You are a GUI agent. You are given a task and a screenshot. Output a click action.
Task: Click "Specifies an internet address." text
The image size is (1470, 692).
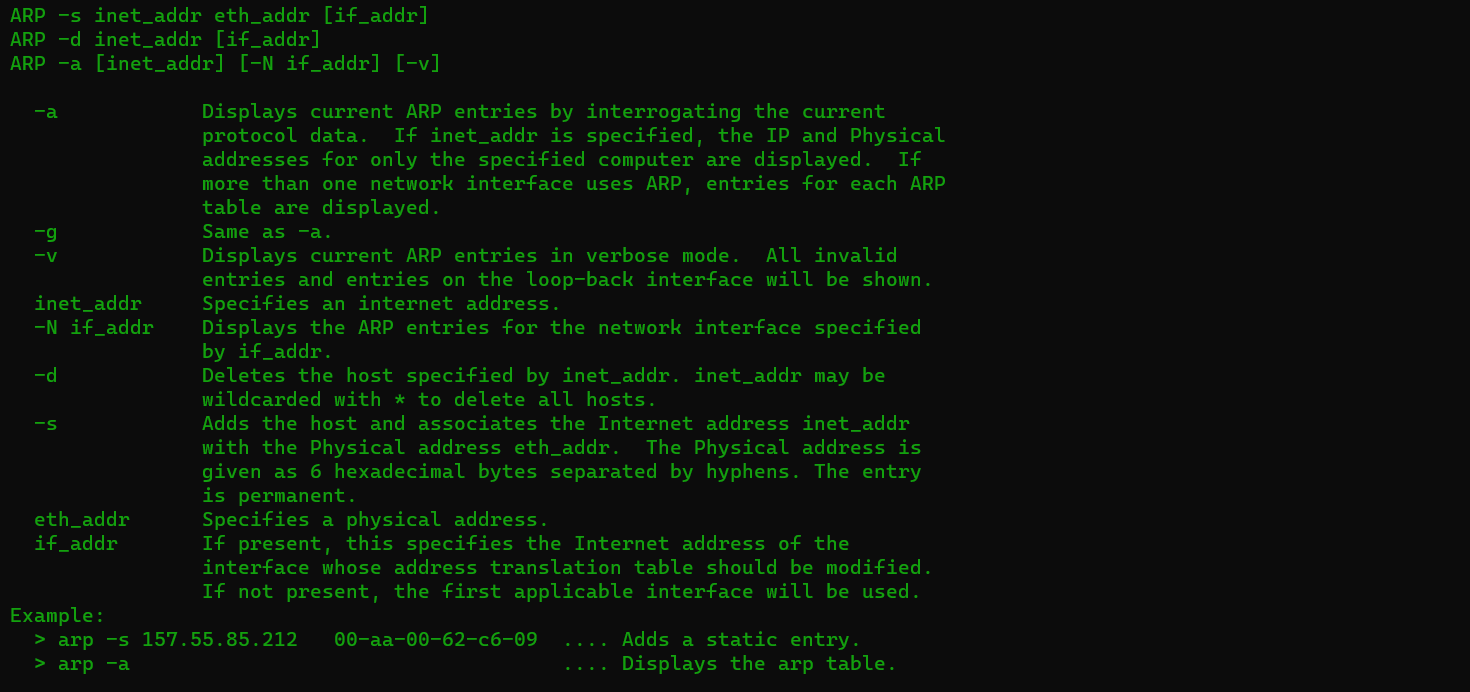click(381, 303)
